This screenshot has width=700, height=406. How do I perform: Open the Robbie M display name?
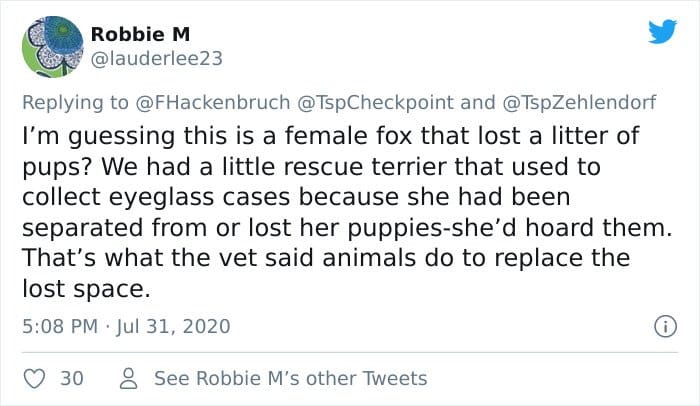pyautogui.click(x=141, y=34)
